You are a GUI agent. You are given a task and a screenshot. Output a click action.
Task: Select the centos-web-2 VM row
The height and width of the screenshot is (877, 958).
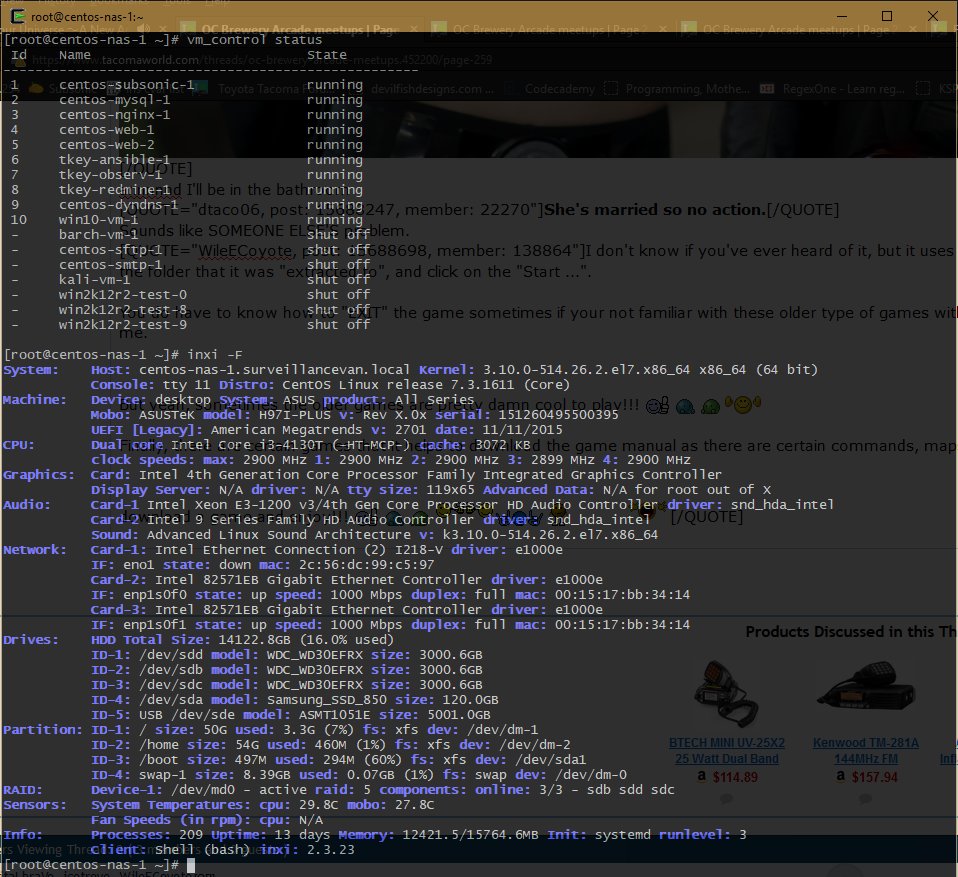click(x=186, y=144)
